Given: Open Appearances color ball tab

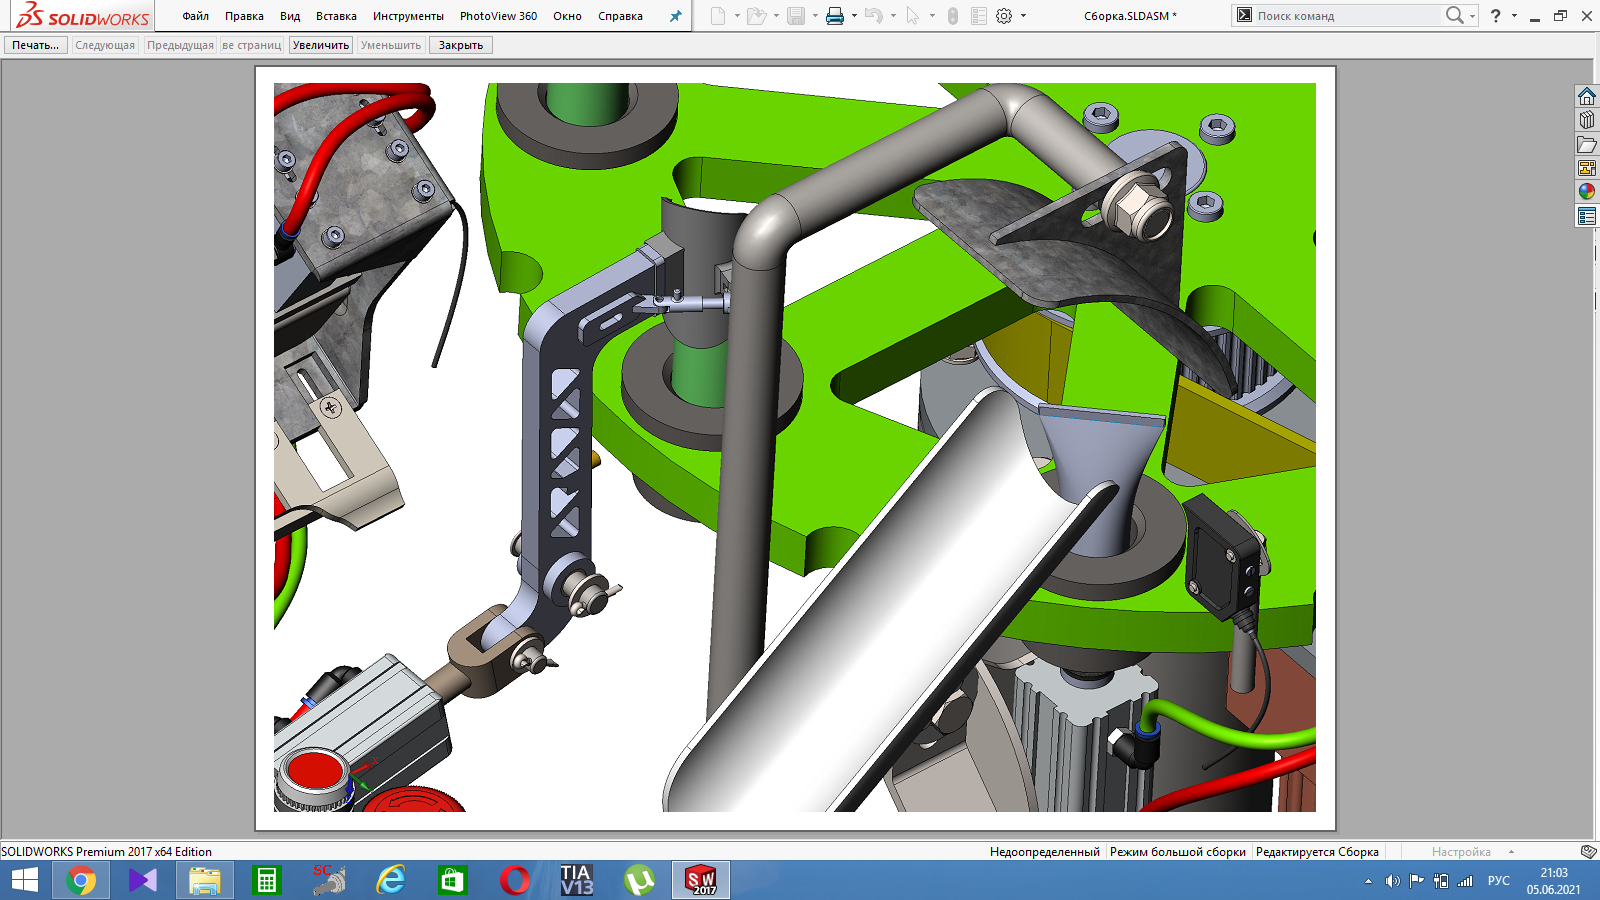Looking at the screenshot, I should 1587,192.
